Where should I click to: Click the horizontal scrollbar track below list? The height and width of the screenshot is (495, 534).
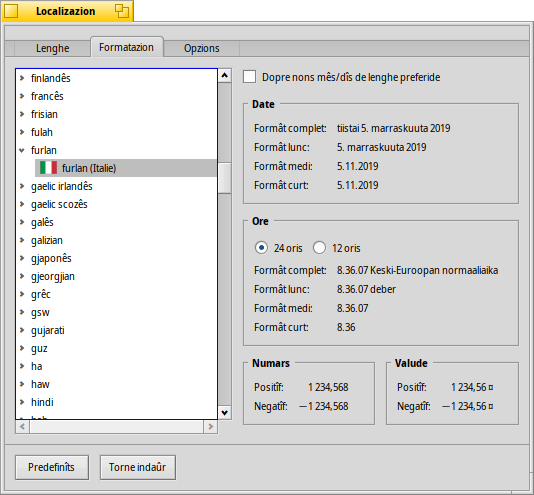[116, 427]
